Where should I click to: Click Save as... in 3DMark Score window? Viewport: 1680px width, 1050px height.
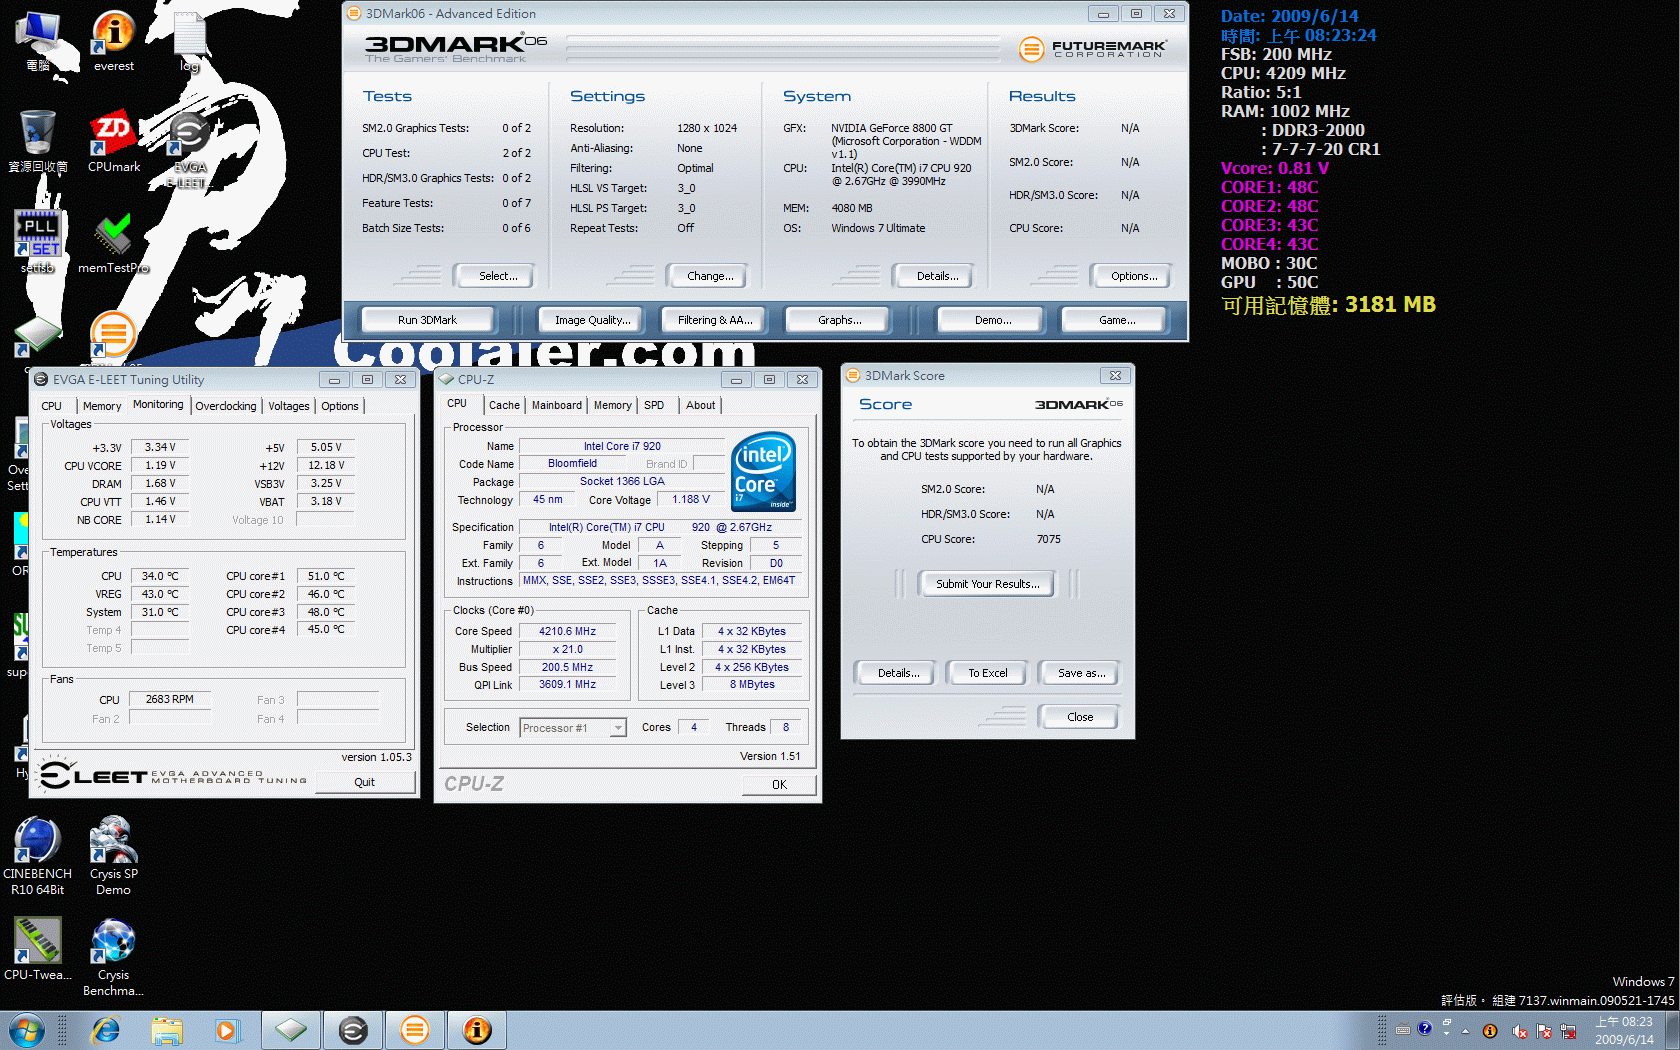(1079, 673)
